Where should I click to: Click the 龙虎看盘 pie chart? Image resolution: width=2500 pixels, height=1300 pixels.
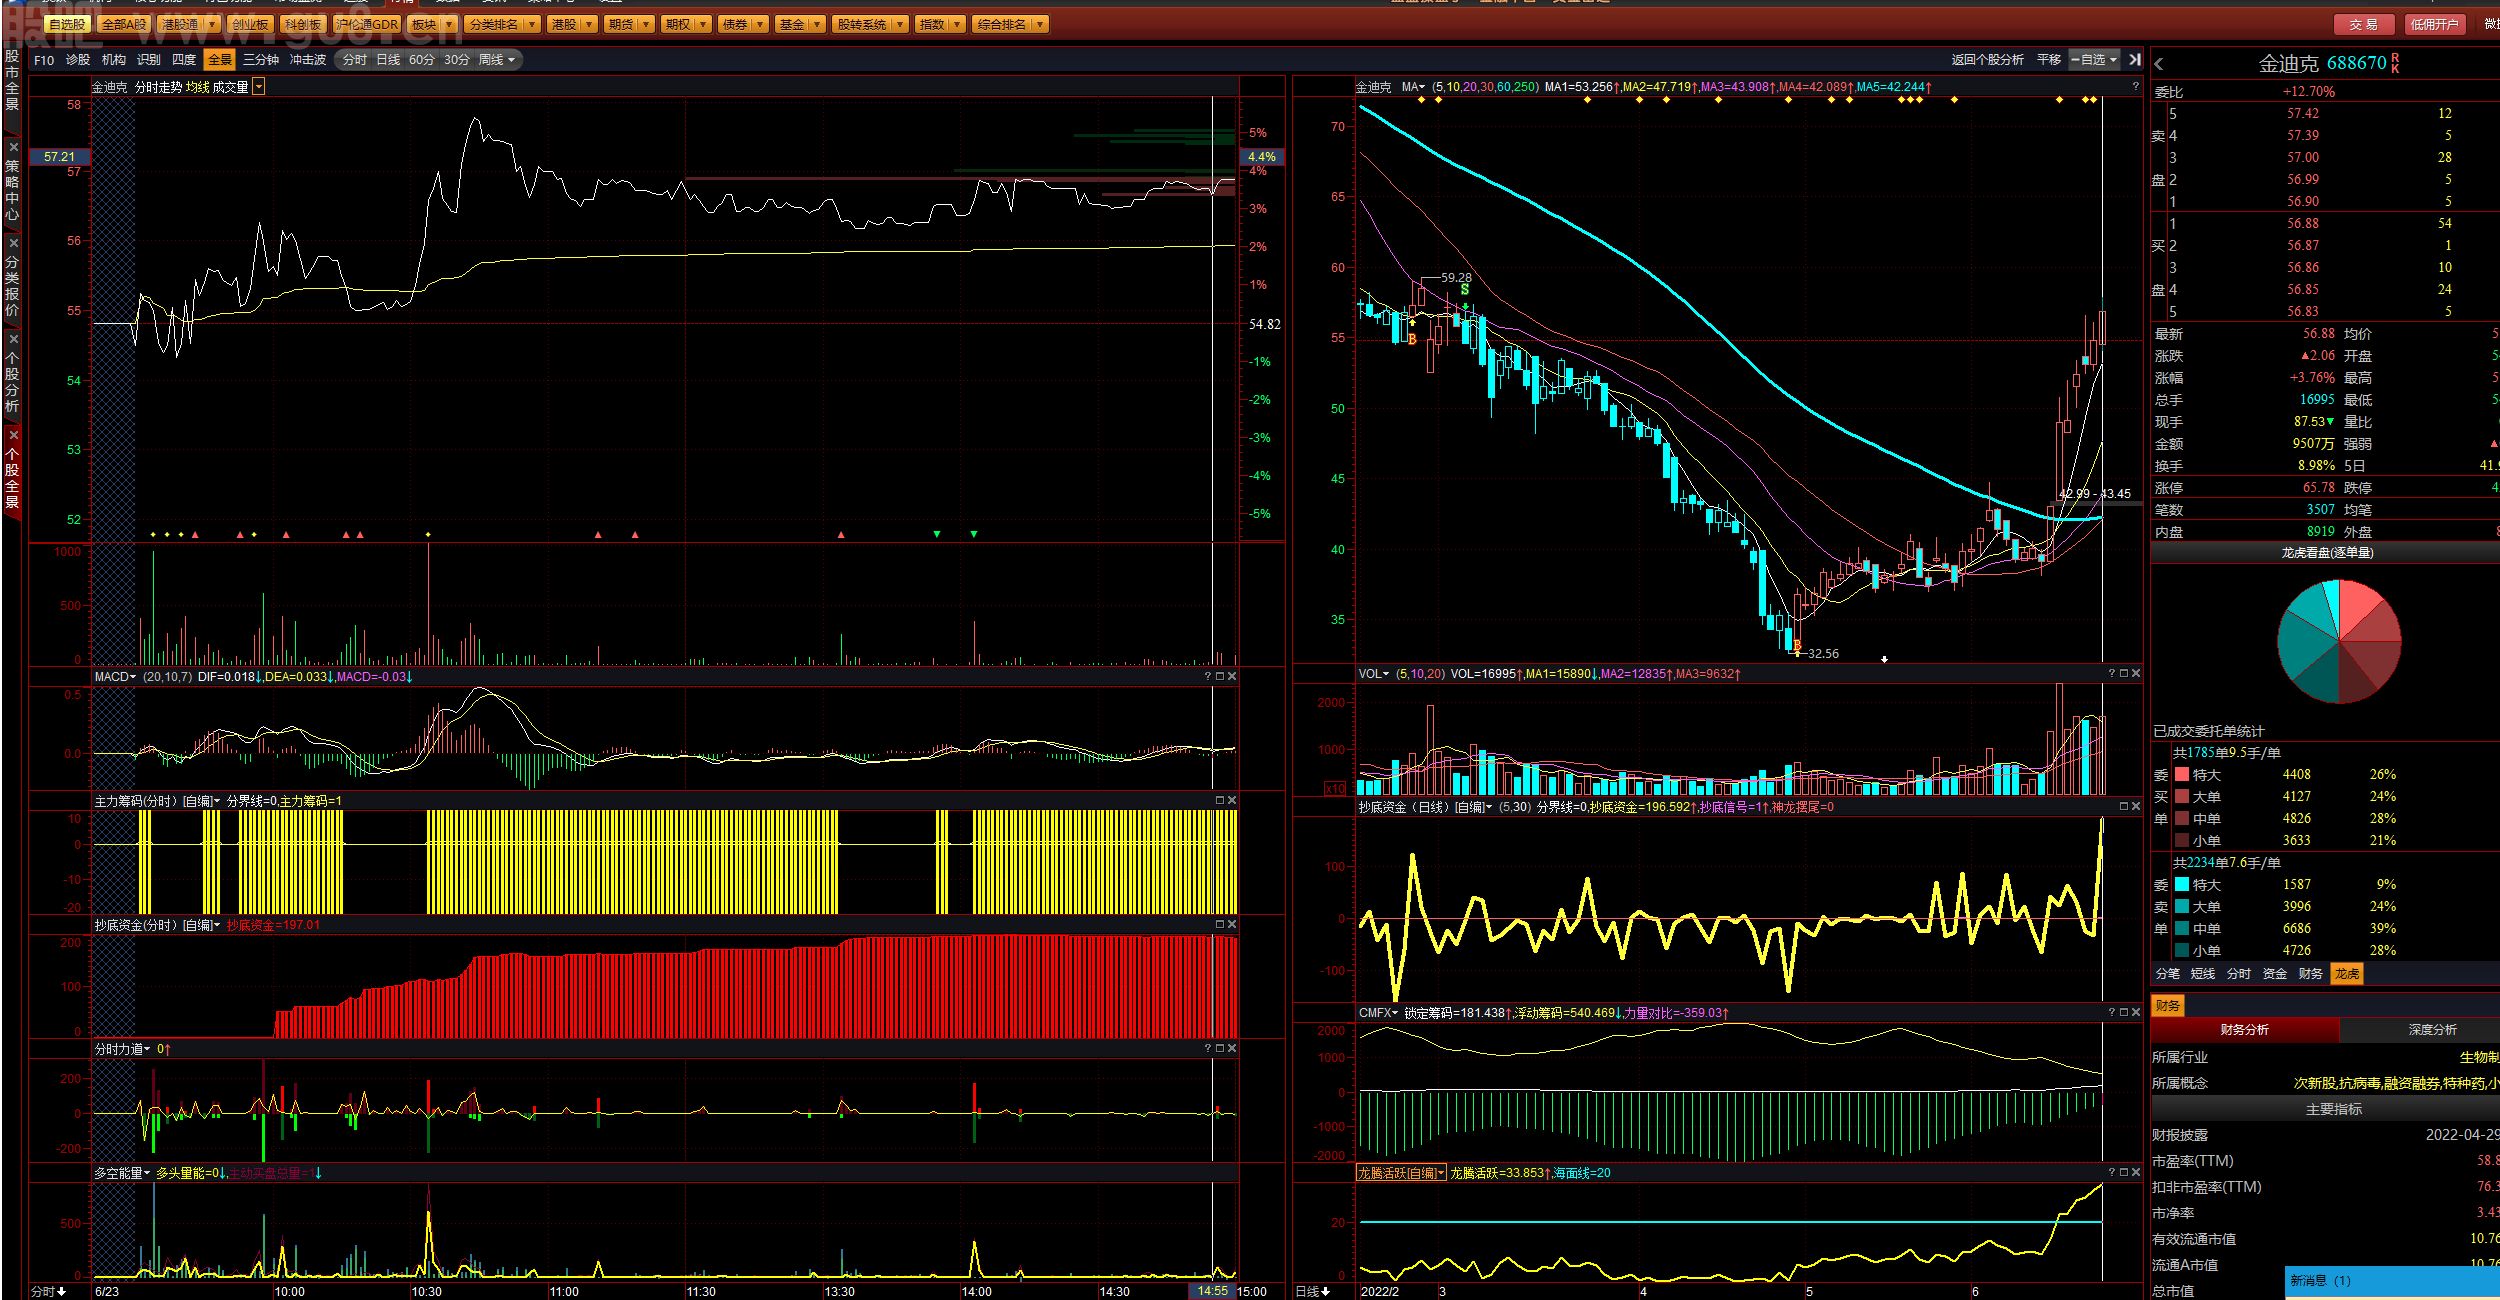pyautogui.click(x=2339, y=641)
